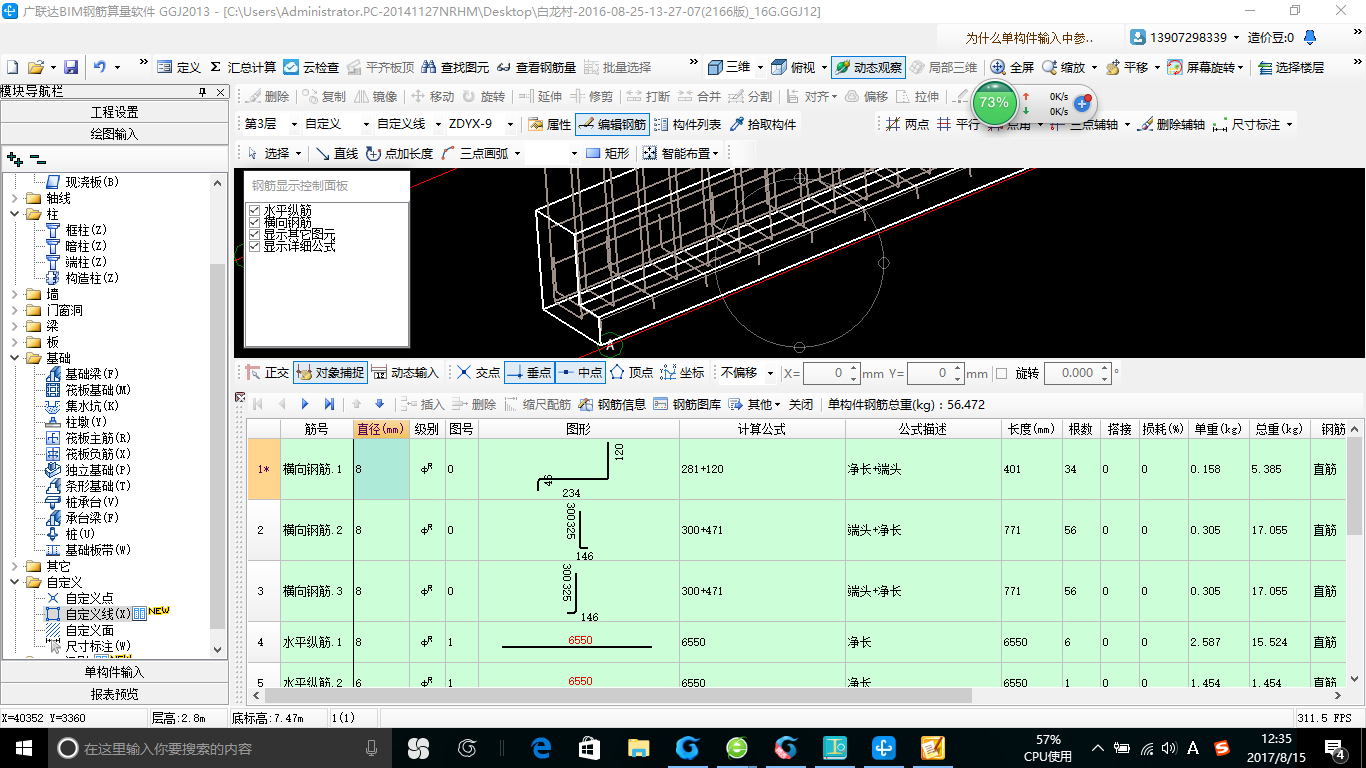Expand the 墙 tree folder
1366x768 pixels.
point(15,294)
